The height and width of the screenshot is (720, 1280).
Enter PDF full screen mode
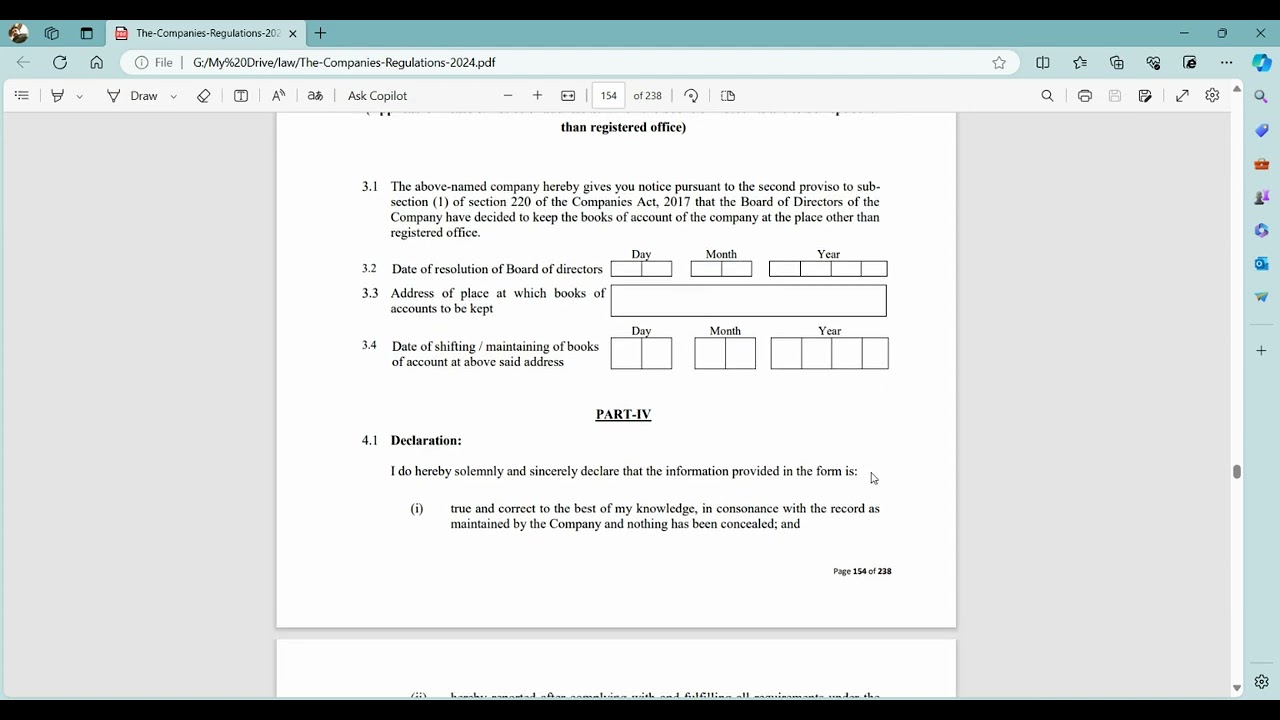(x=1182, y=96)
